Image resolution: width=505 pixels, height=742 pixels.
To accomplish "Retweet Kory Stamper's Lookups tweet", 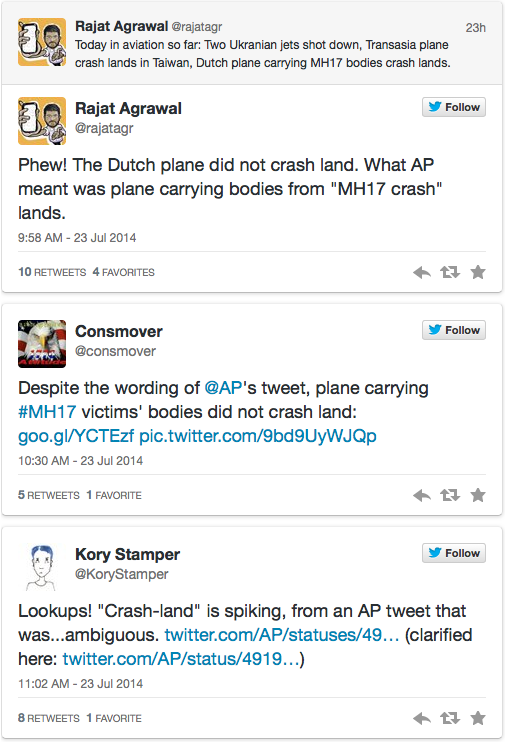I will pyautogui.click(x=450, y=718).
